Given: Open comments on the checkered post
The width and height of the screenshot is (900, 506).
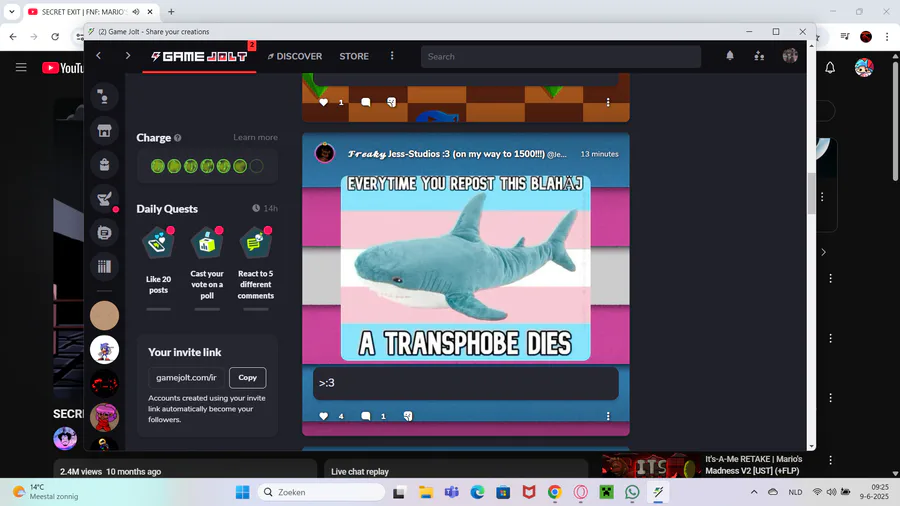Looking at the screenshot, I should [x=366, y=102].
